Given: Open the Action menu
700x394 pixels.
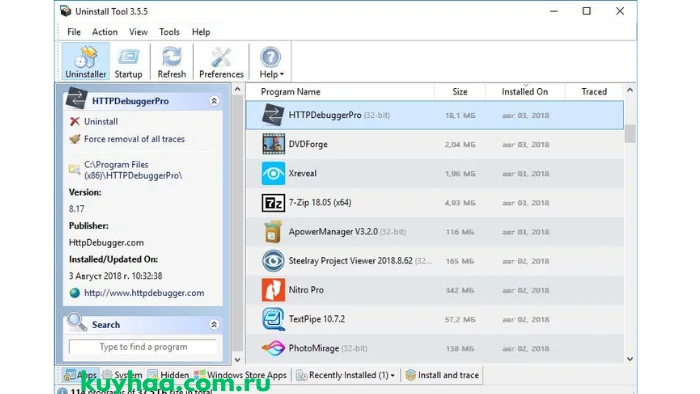Looking at the screenshot, I should (104, 32).
